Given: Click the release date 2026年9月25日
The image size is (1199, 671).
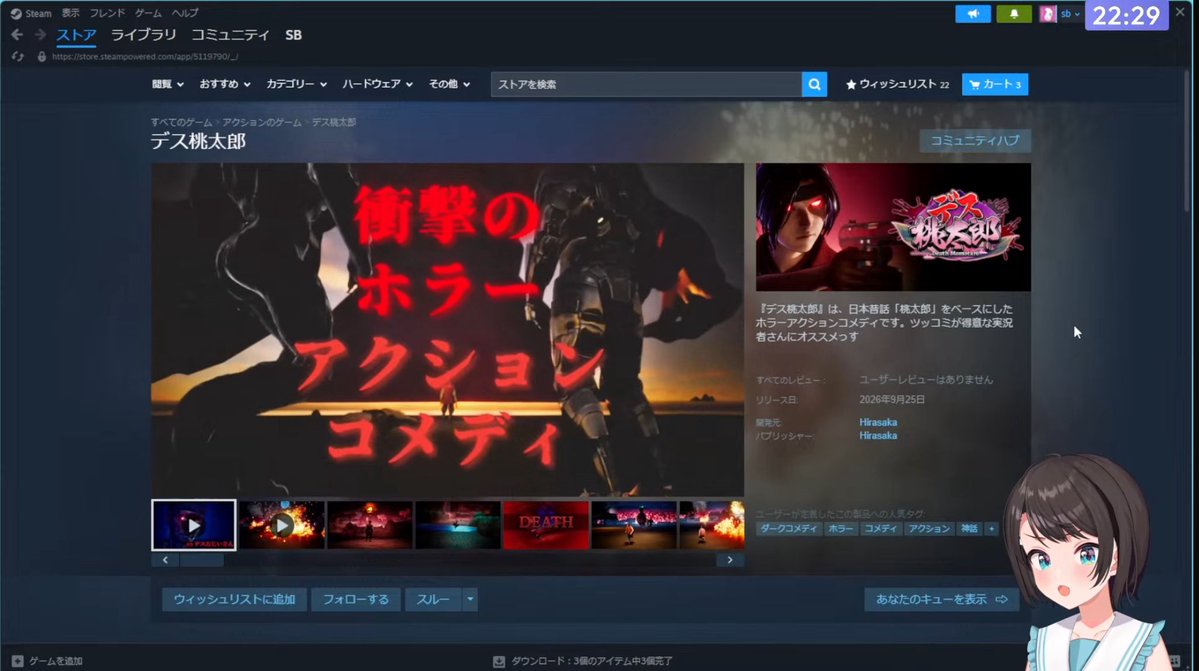Looking at the screenshot, I should (x=892, y=400).
